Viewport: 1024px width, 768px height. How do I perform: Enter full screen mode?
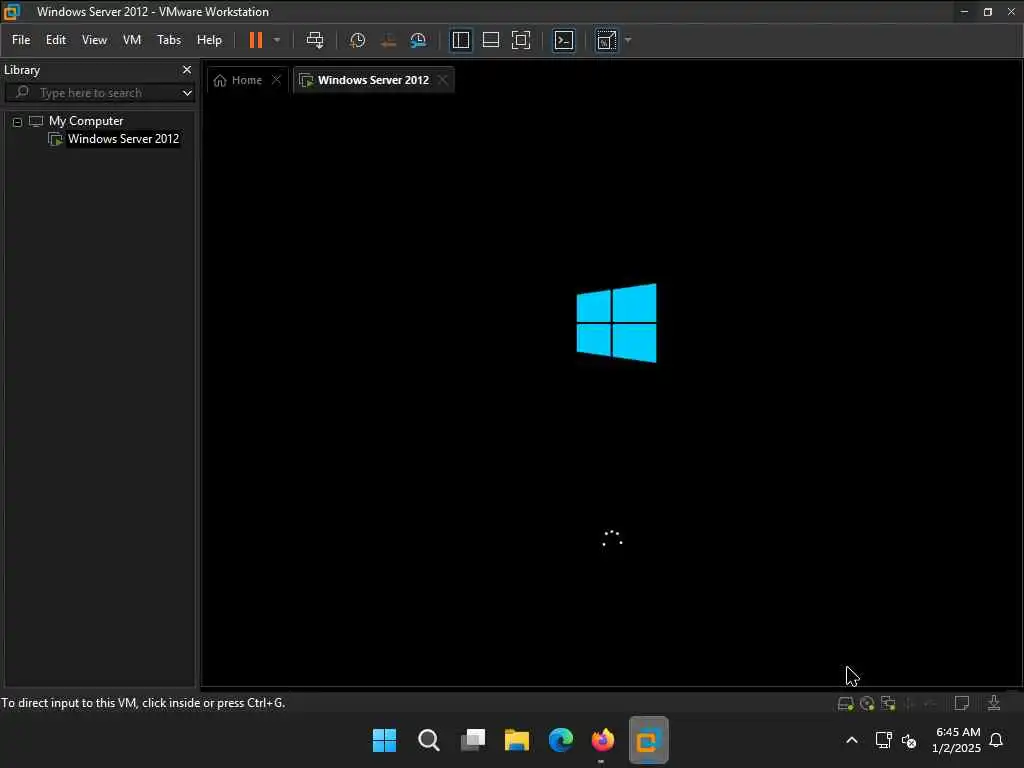(520, 40)
